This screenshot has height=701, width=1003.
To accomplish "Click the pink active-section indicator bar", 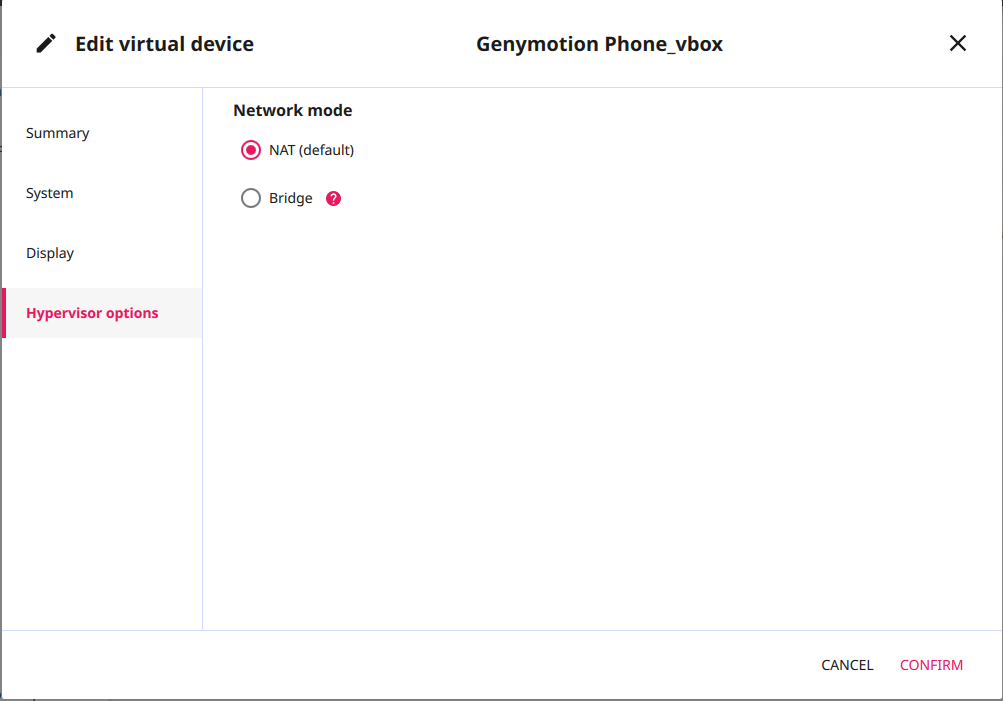I will point(4,313).
